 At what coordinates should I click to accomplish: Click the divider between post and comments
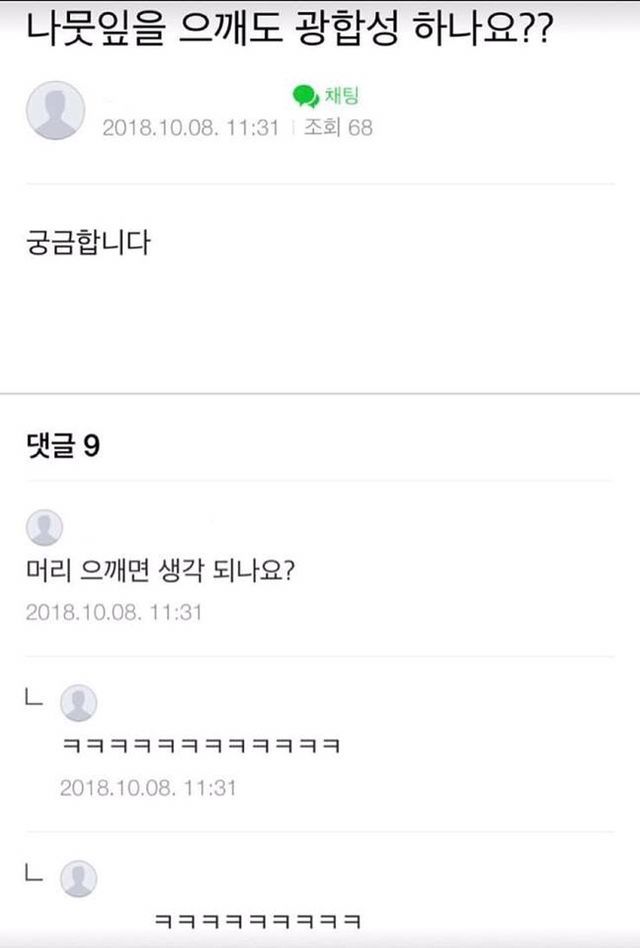click(320, 393)
